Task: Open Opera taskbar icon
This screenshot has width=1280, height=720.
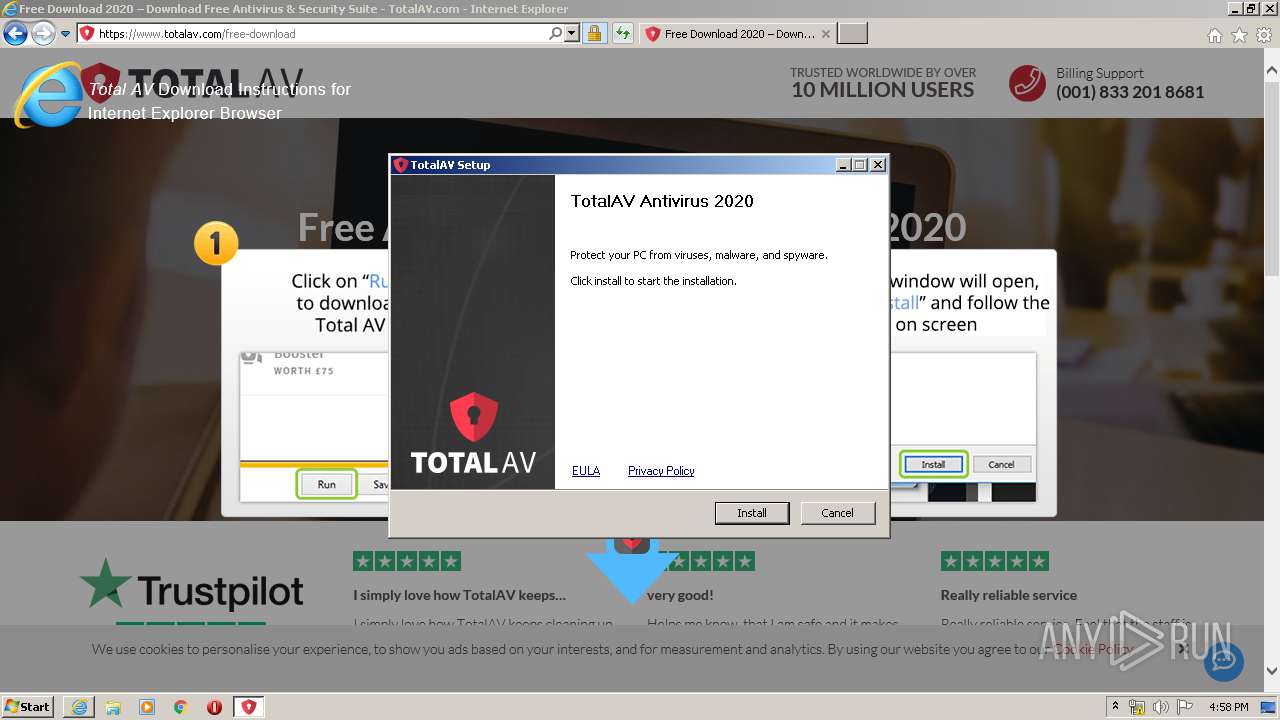Action: [x=214, y=706]
